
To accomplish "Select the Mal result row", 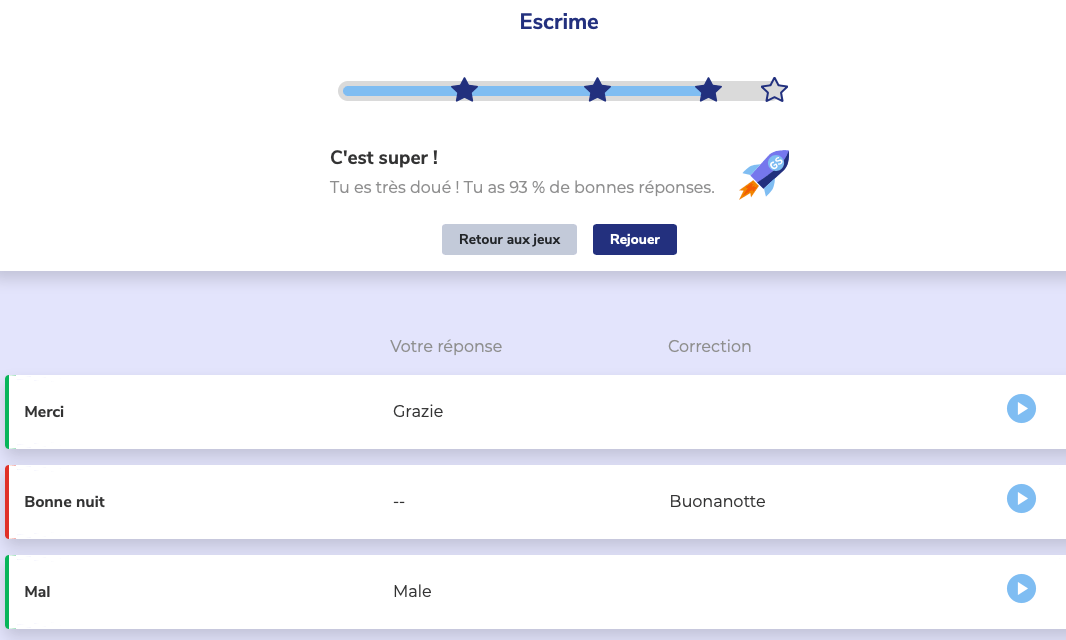I will tap(200, 592).
